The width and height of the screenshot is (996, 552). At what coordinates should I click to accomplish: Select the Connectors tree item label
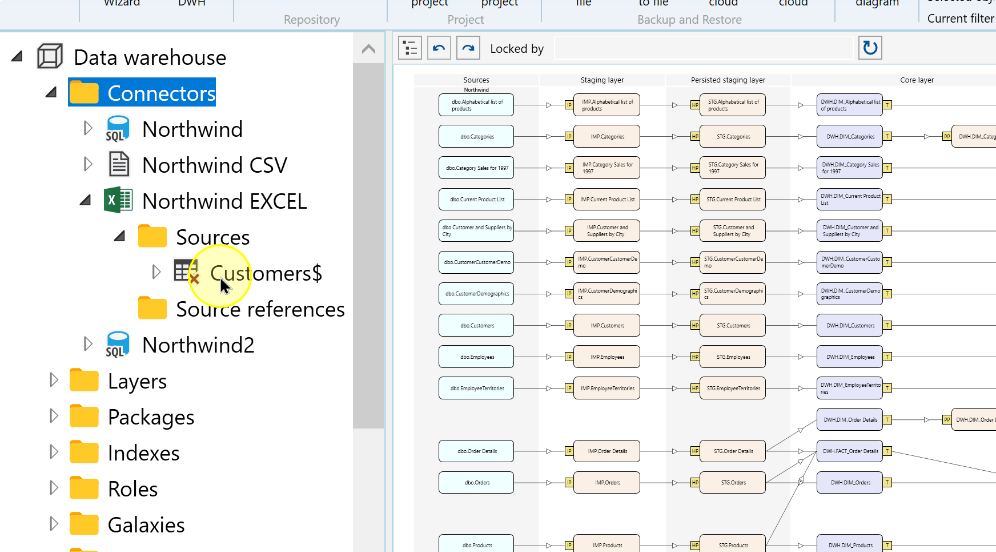click(x=161, y=93)
